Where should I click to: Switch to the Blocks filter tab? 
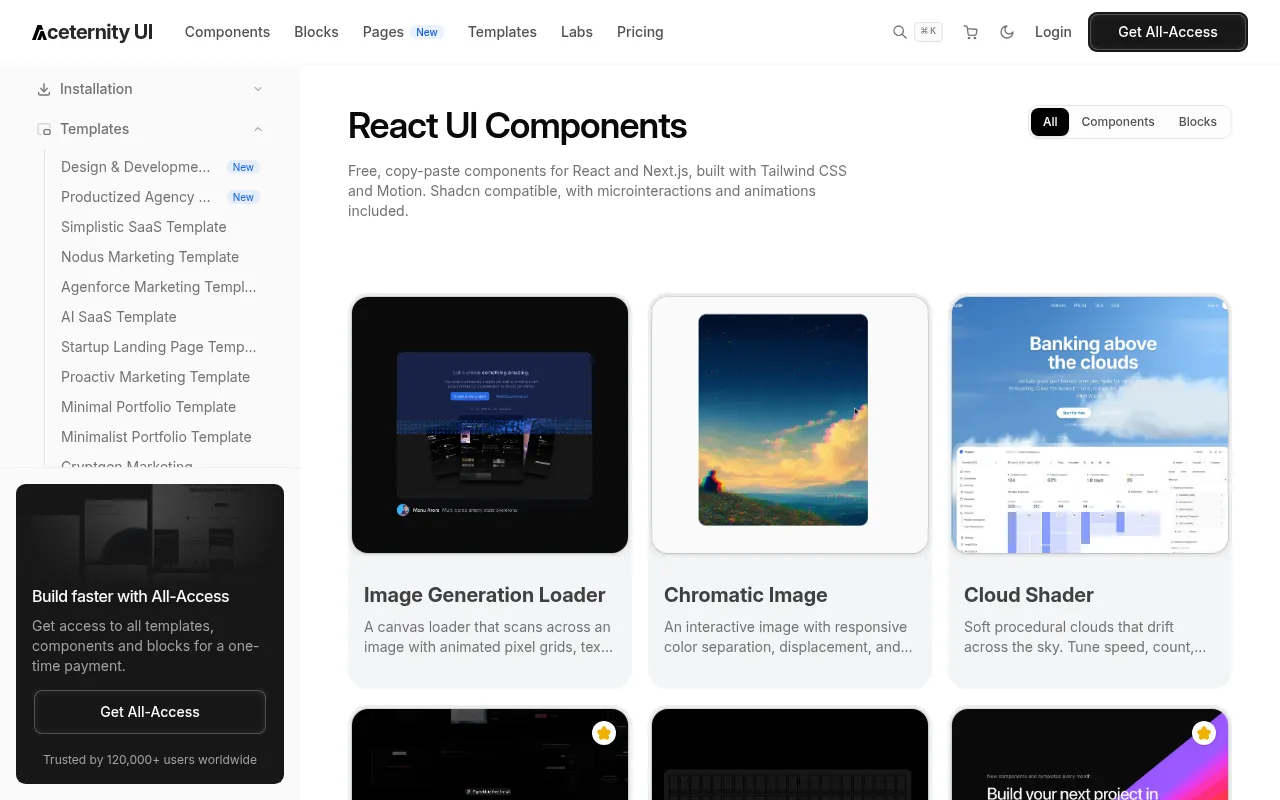pos(1198,122)
